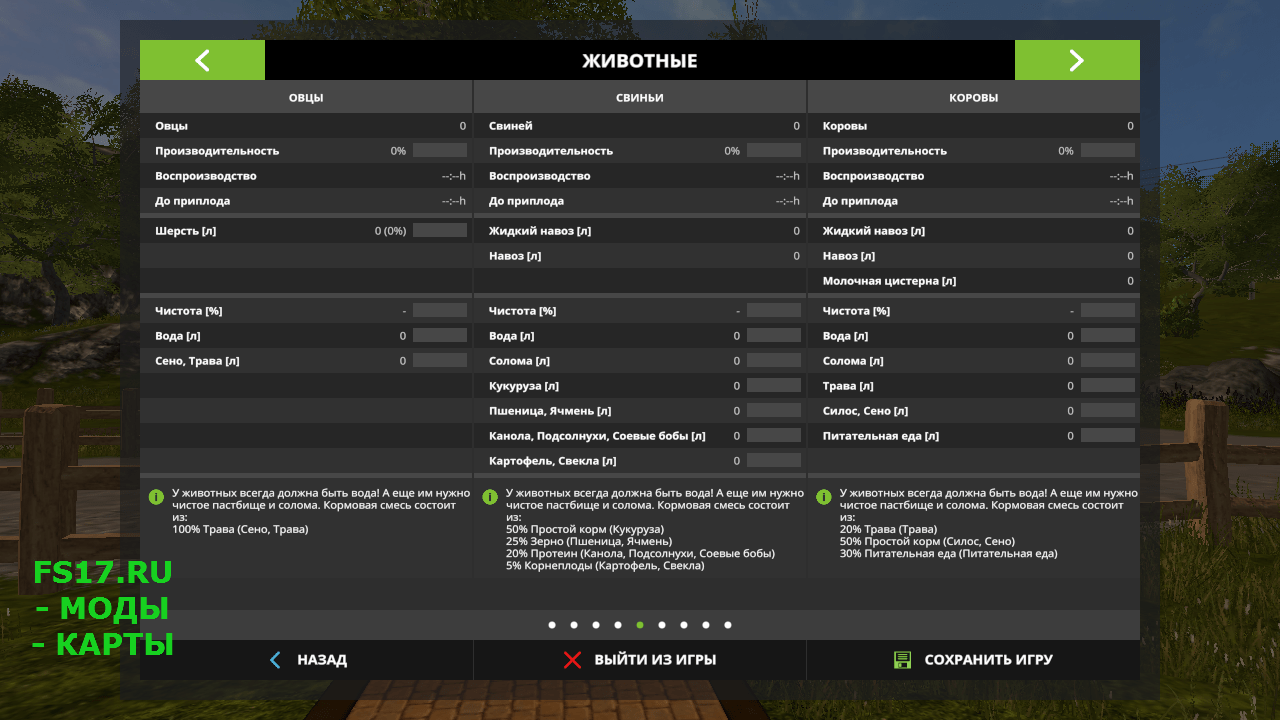Click 5% Корнеплоды feed line
Screen dimensions: 1280x720
click(605, 565)
